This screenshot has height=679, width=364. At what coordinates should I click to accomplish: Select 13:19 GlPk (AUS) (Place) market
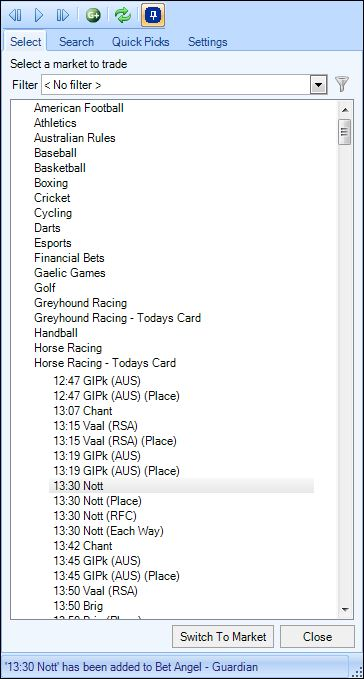click(116, 471)
